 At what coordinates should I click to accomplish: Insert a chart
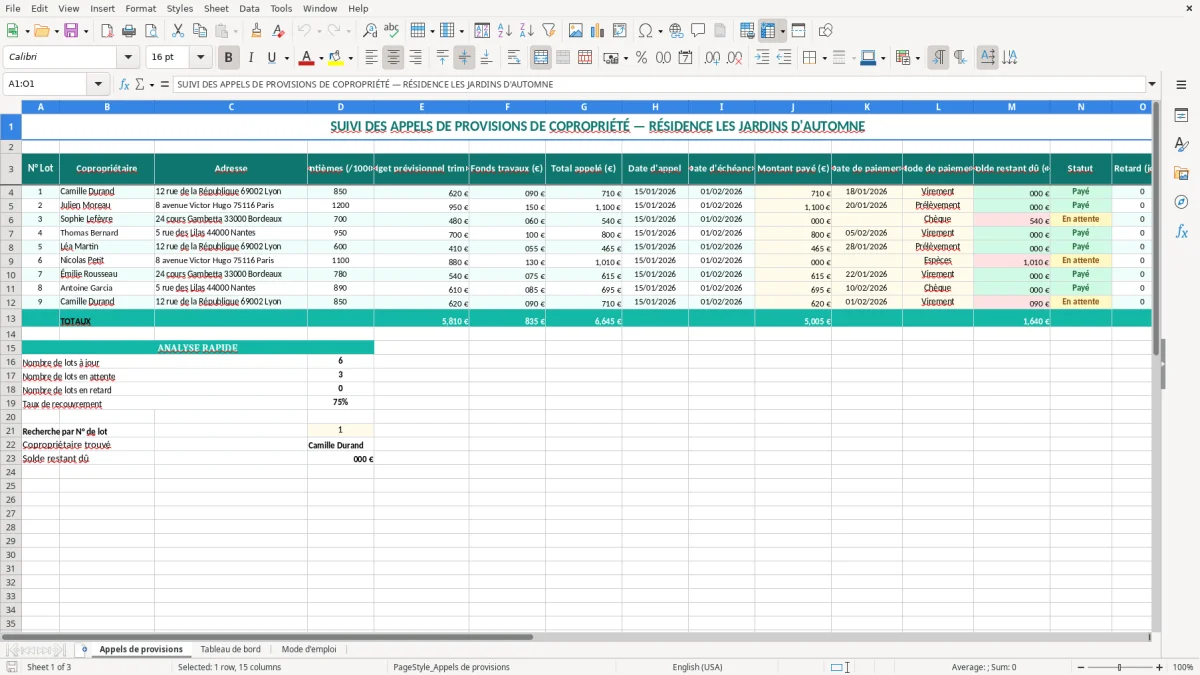click(598, 31)
